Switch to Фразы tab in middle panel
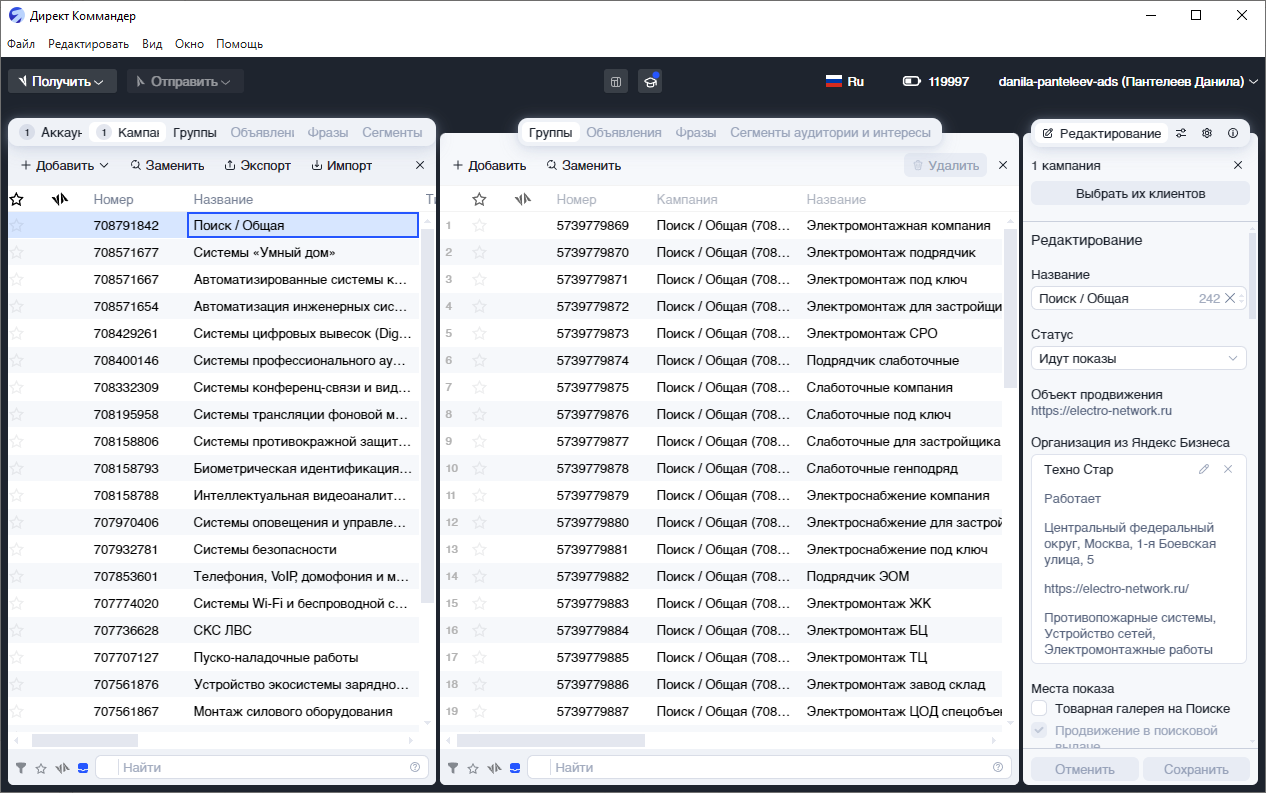Screen dimensions: 1266x793 [695, 132]
